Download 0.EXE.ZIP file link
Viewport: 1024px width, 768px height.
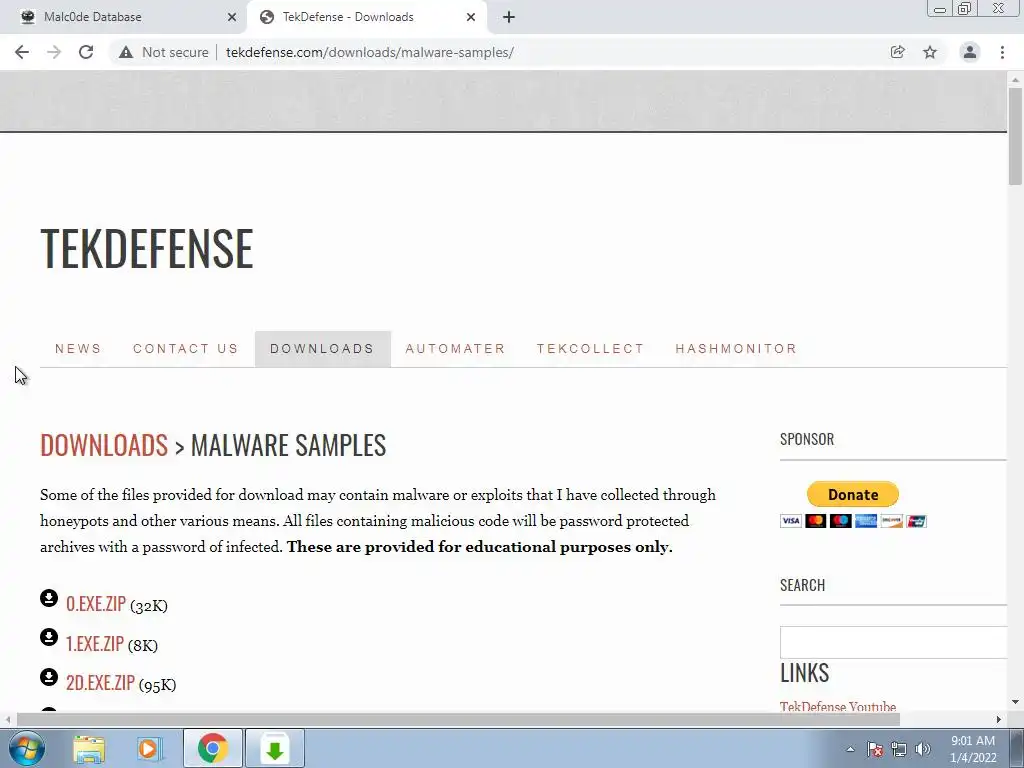[x=96, y=603]
